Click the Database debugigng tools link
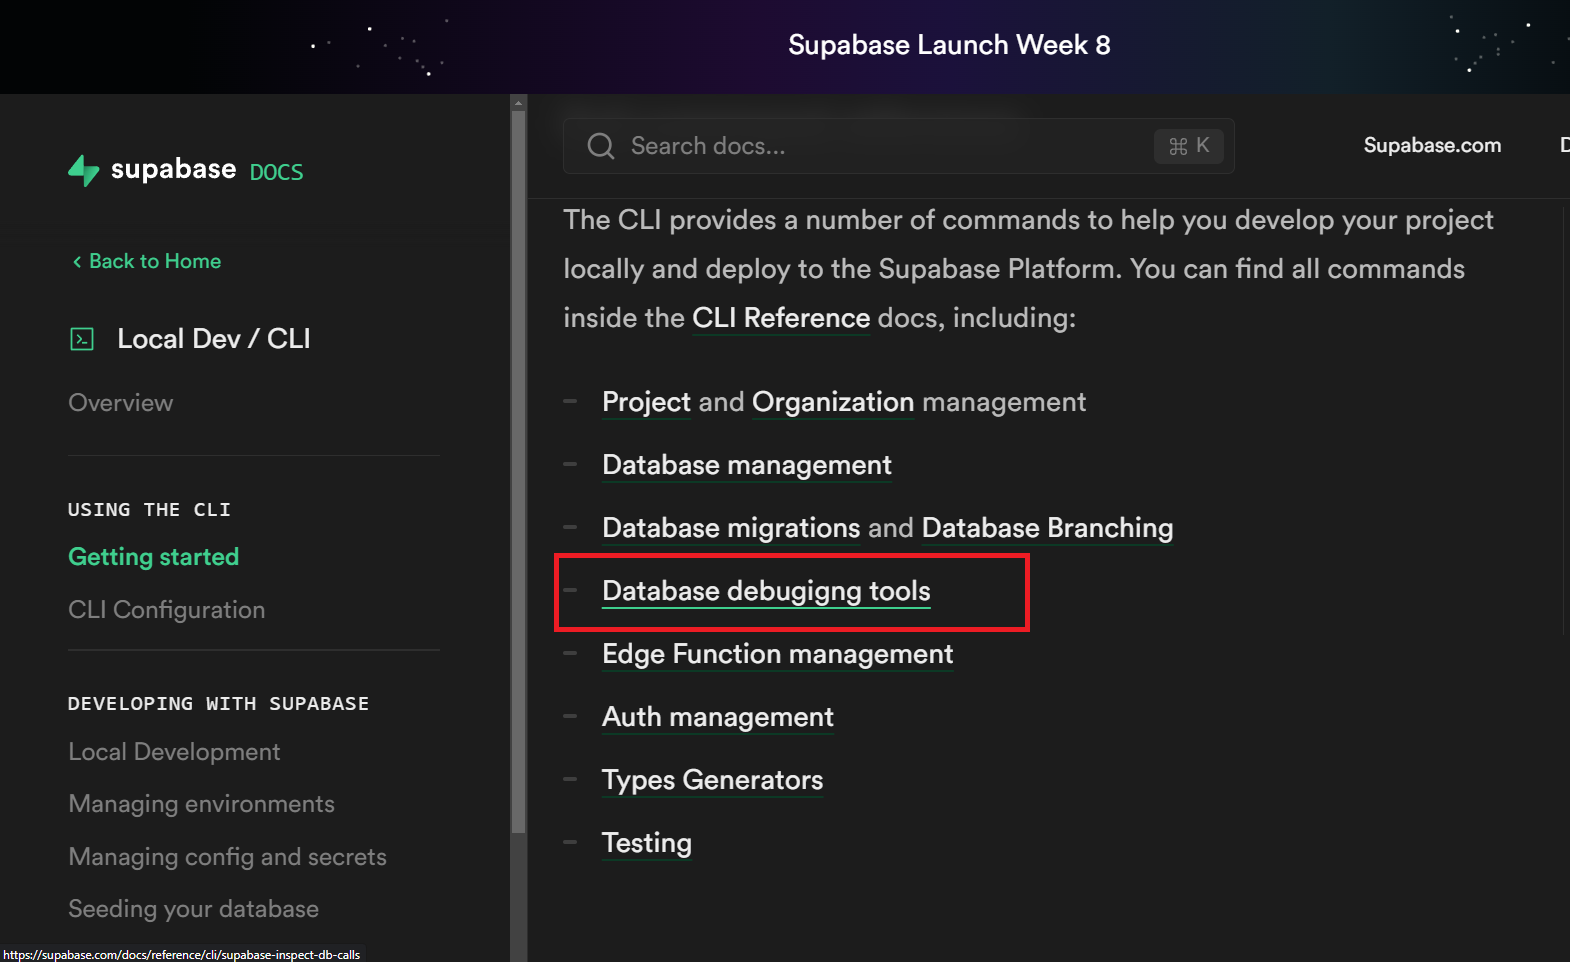 766,590
